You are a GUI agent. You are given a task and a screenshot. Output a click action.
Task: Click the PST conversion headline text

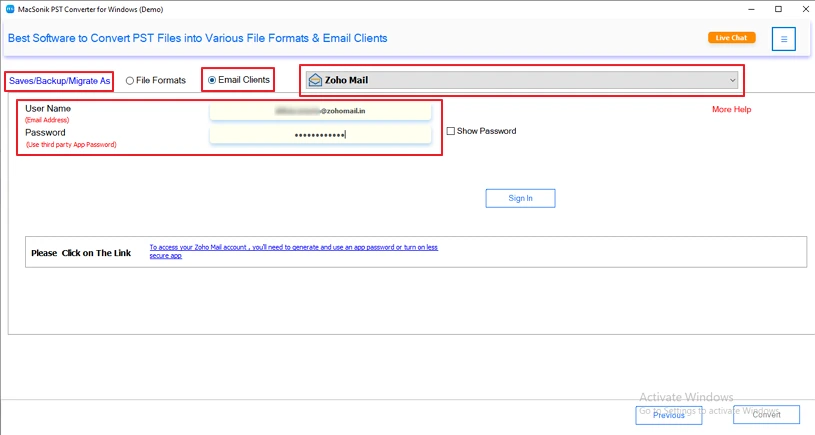coord(198,38)
